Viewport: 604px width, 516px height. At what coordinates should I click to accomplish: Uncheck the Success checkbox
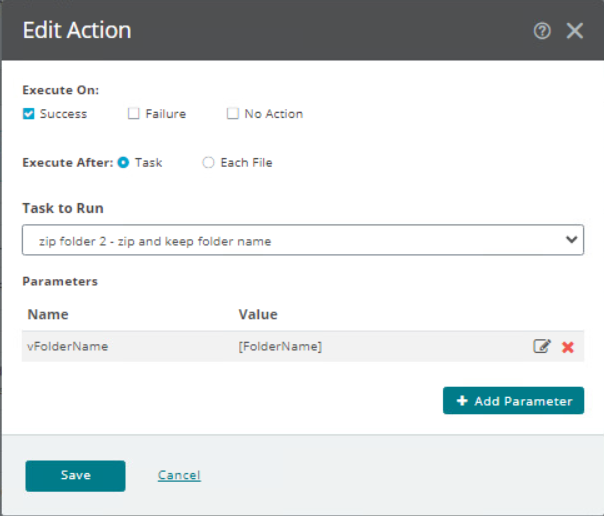[x=29, y=114]
